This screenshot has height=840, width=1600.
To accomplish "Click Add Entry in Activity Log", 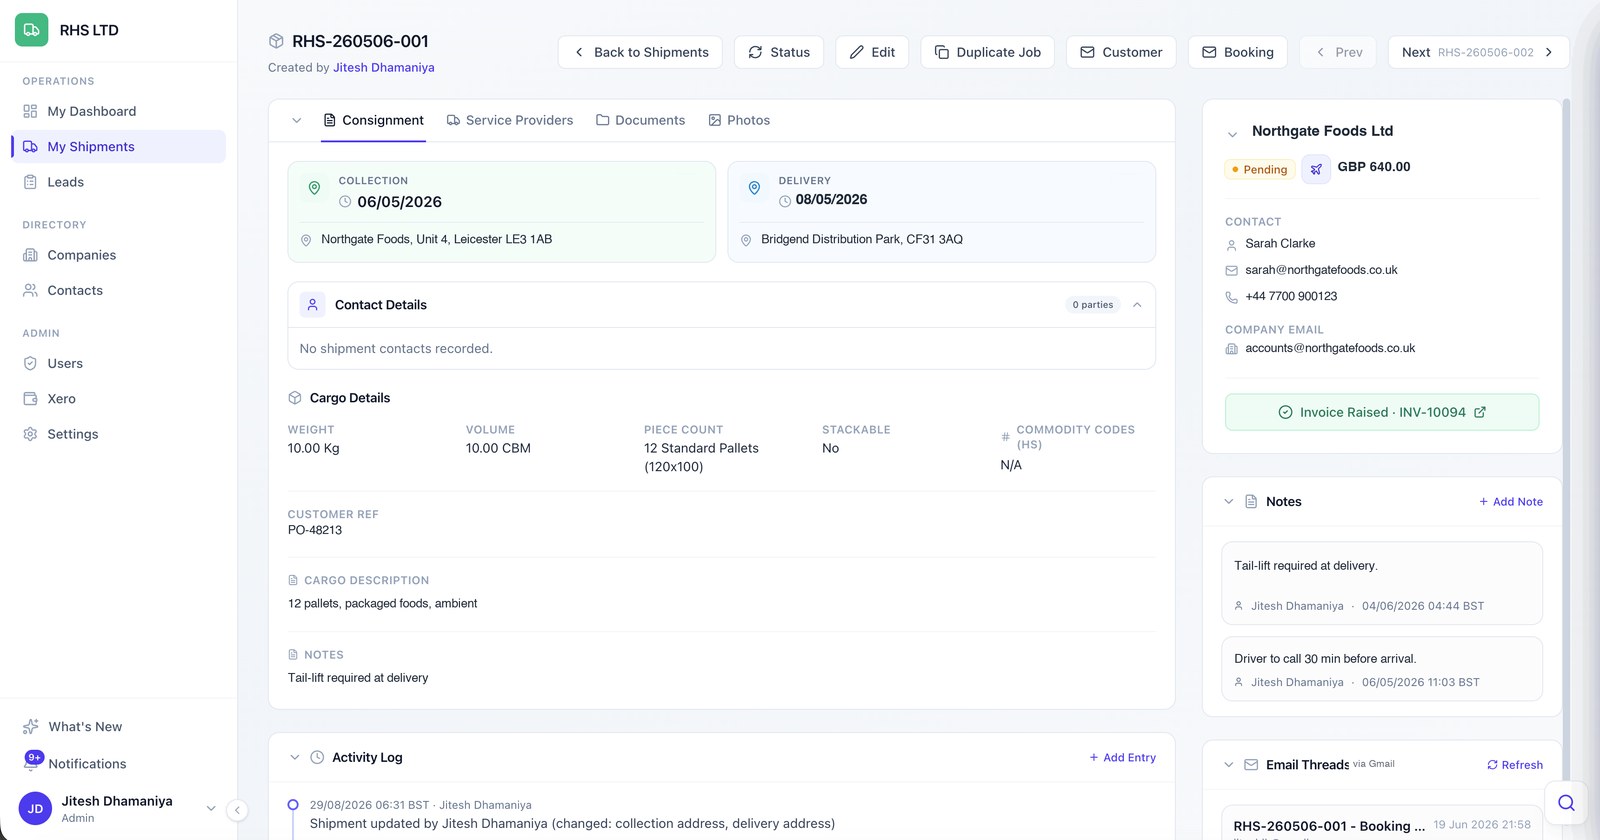I will click(1122, 758).
